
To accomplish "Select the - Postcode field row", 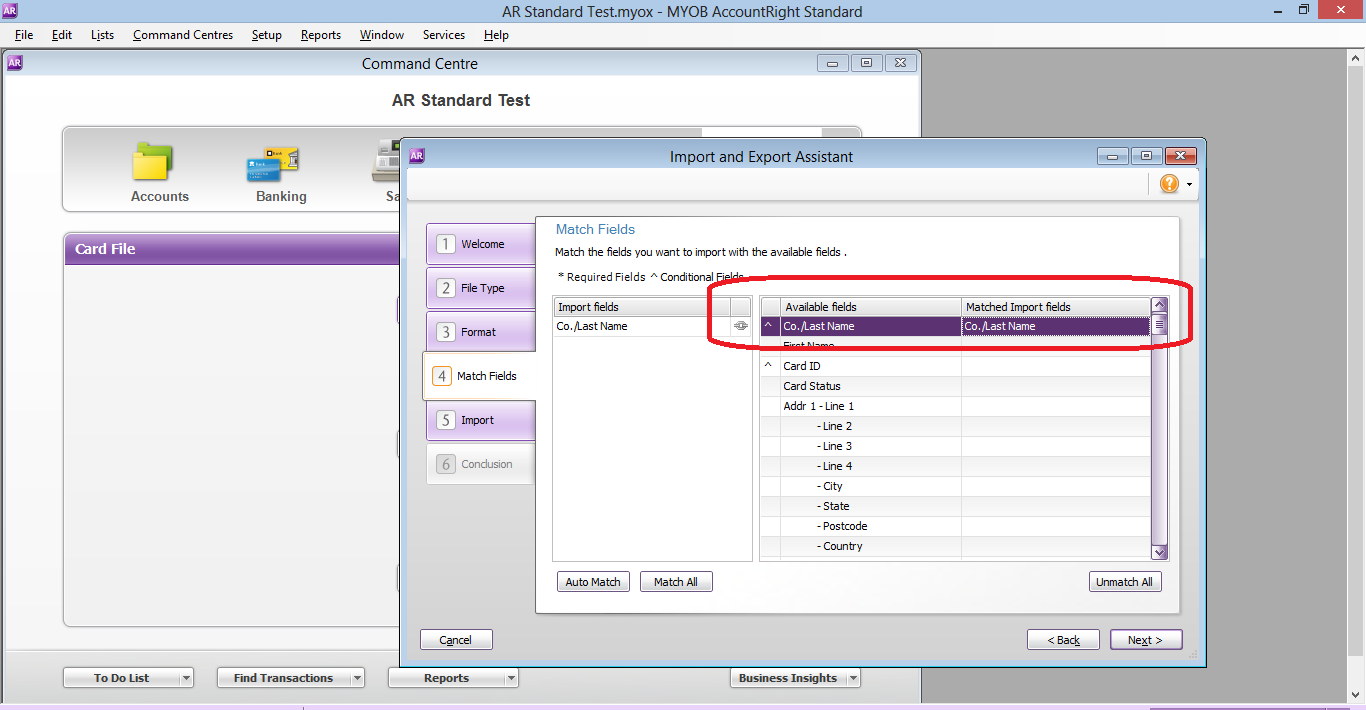I will pos(870,526).
